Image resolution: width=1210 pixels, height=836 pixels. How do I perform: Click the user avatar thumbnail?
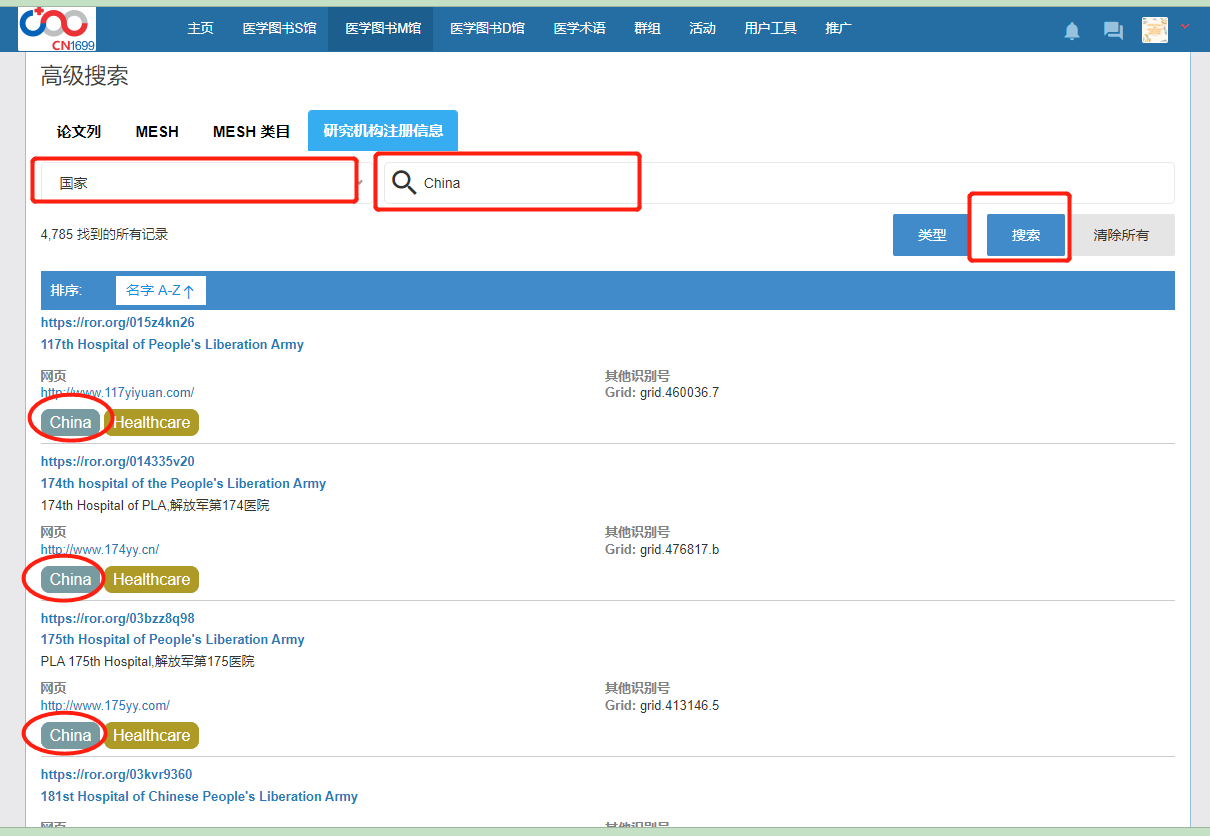click(1155, 30)
